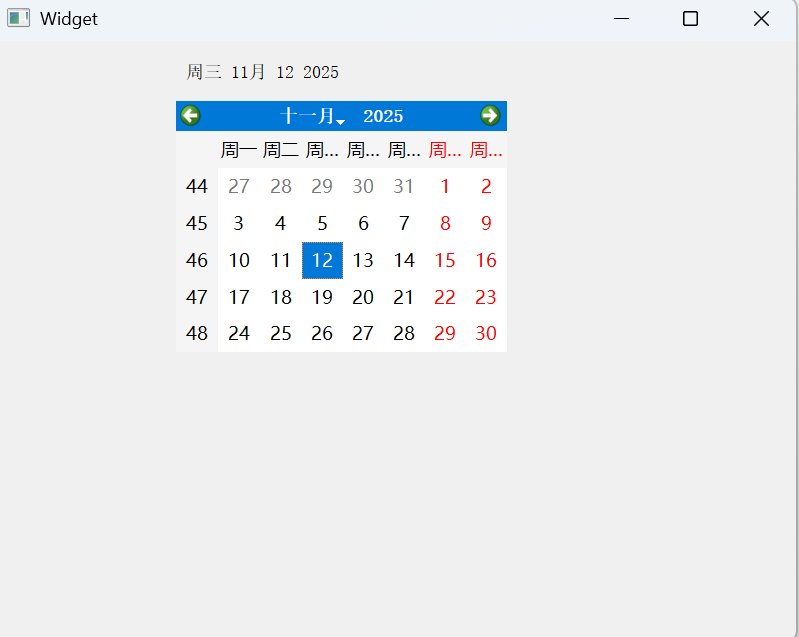Select date 17 in week 47 row
The height and width of the screenshot is (637, 799).
[x=239, y=297]
